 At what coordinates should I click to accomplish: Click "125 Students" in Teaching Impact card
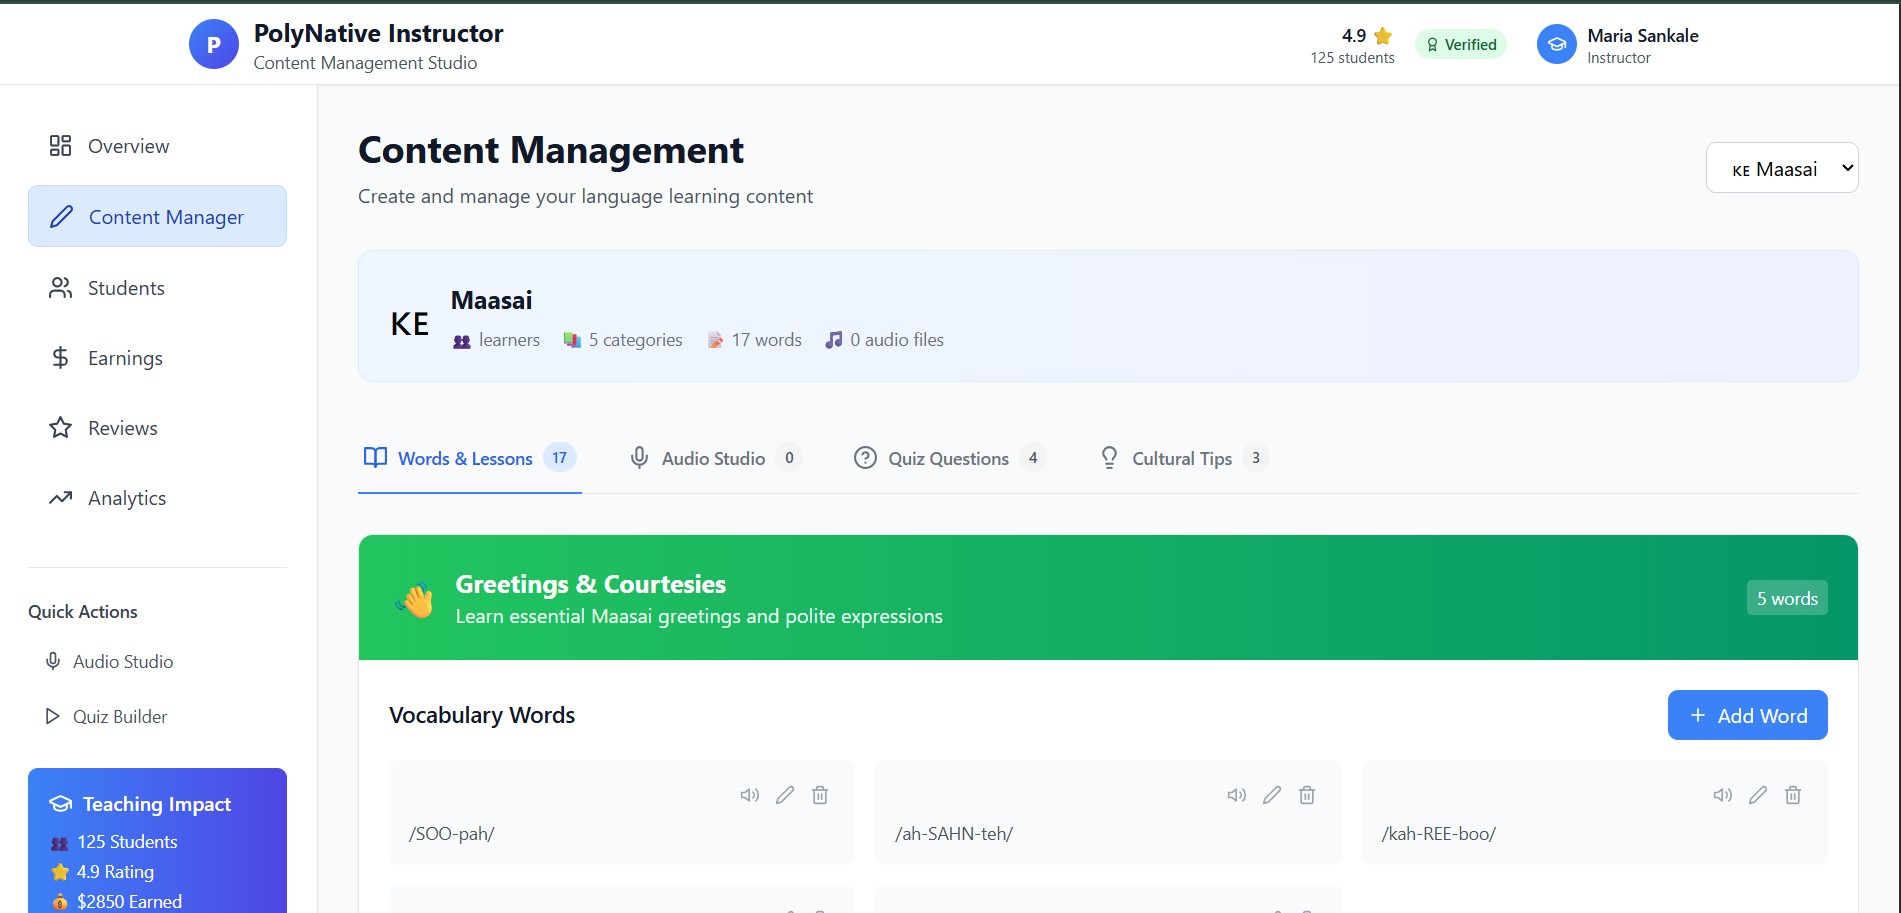[x=115, y=842]
